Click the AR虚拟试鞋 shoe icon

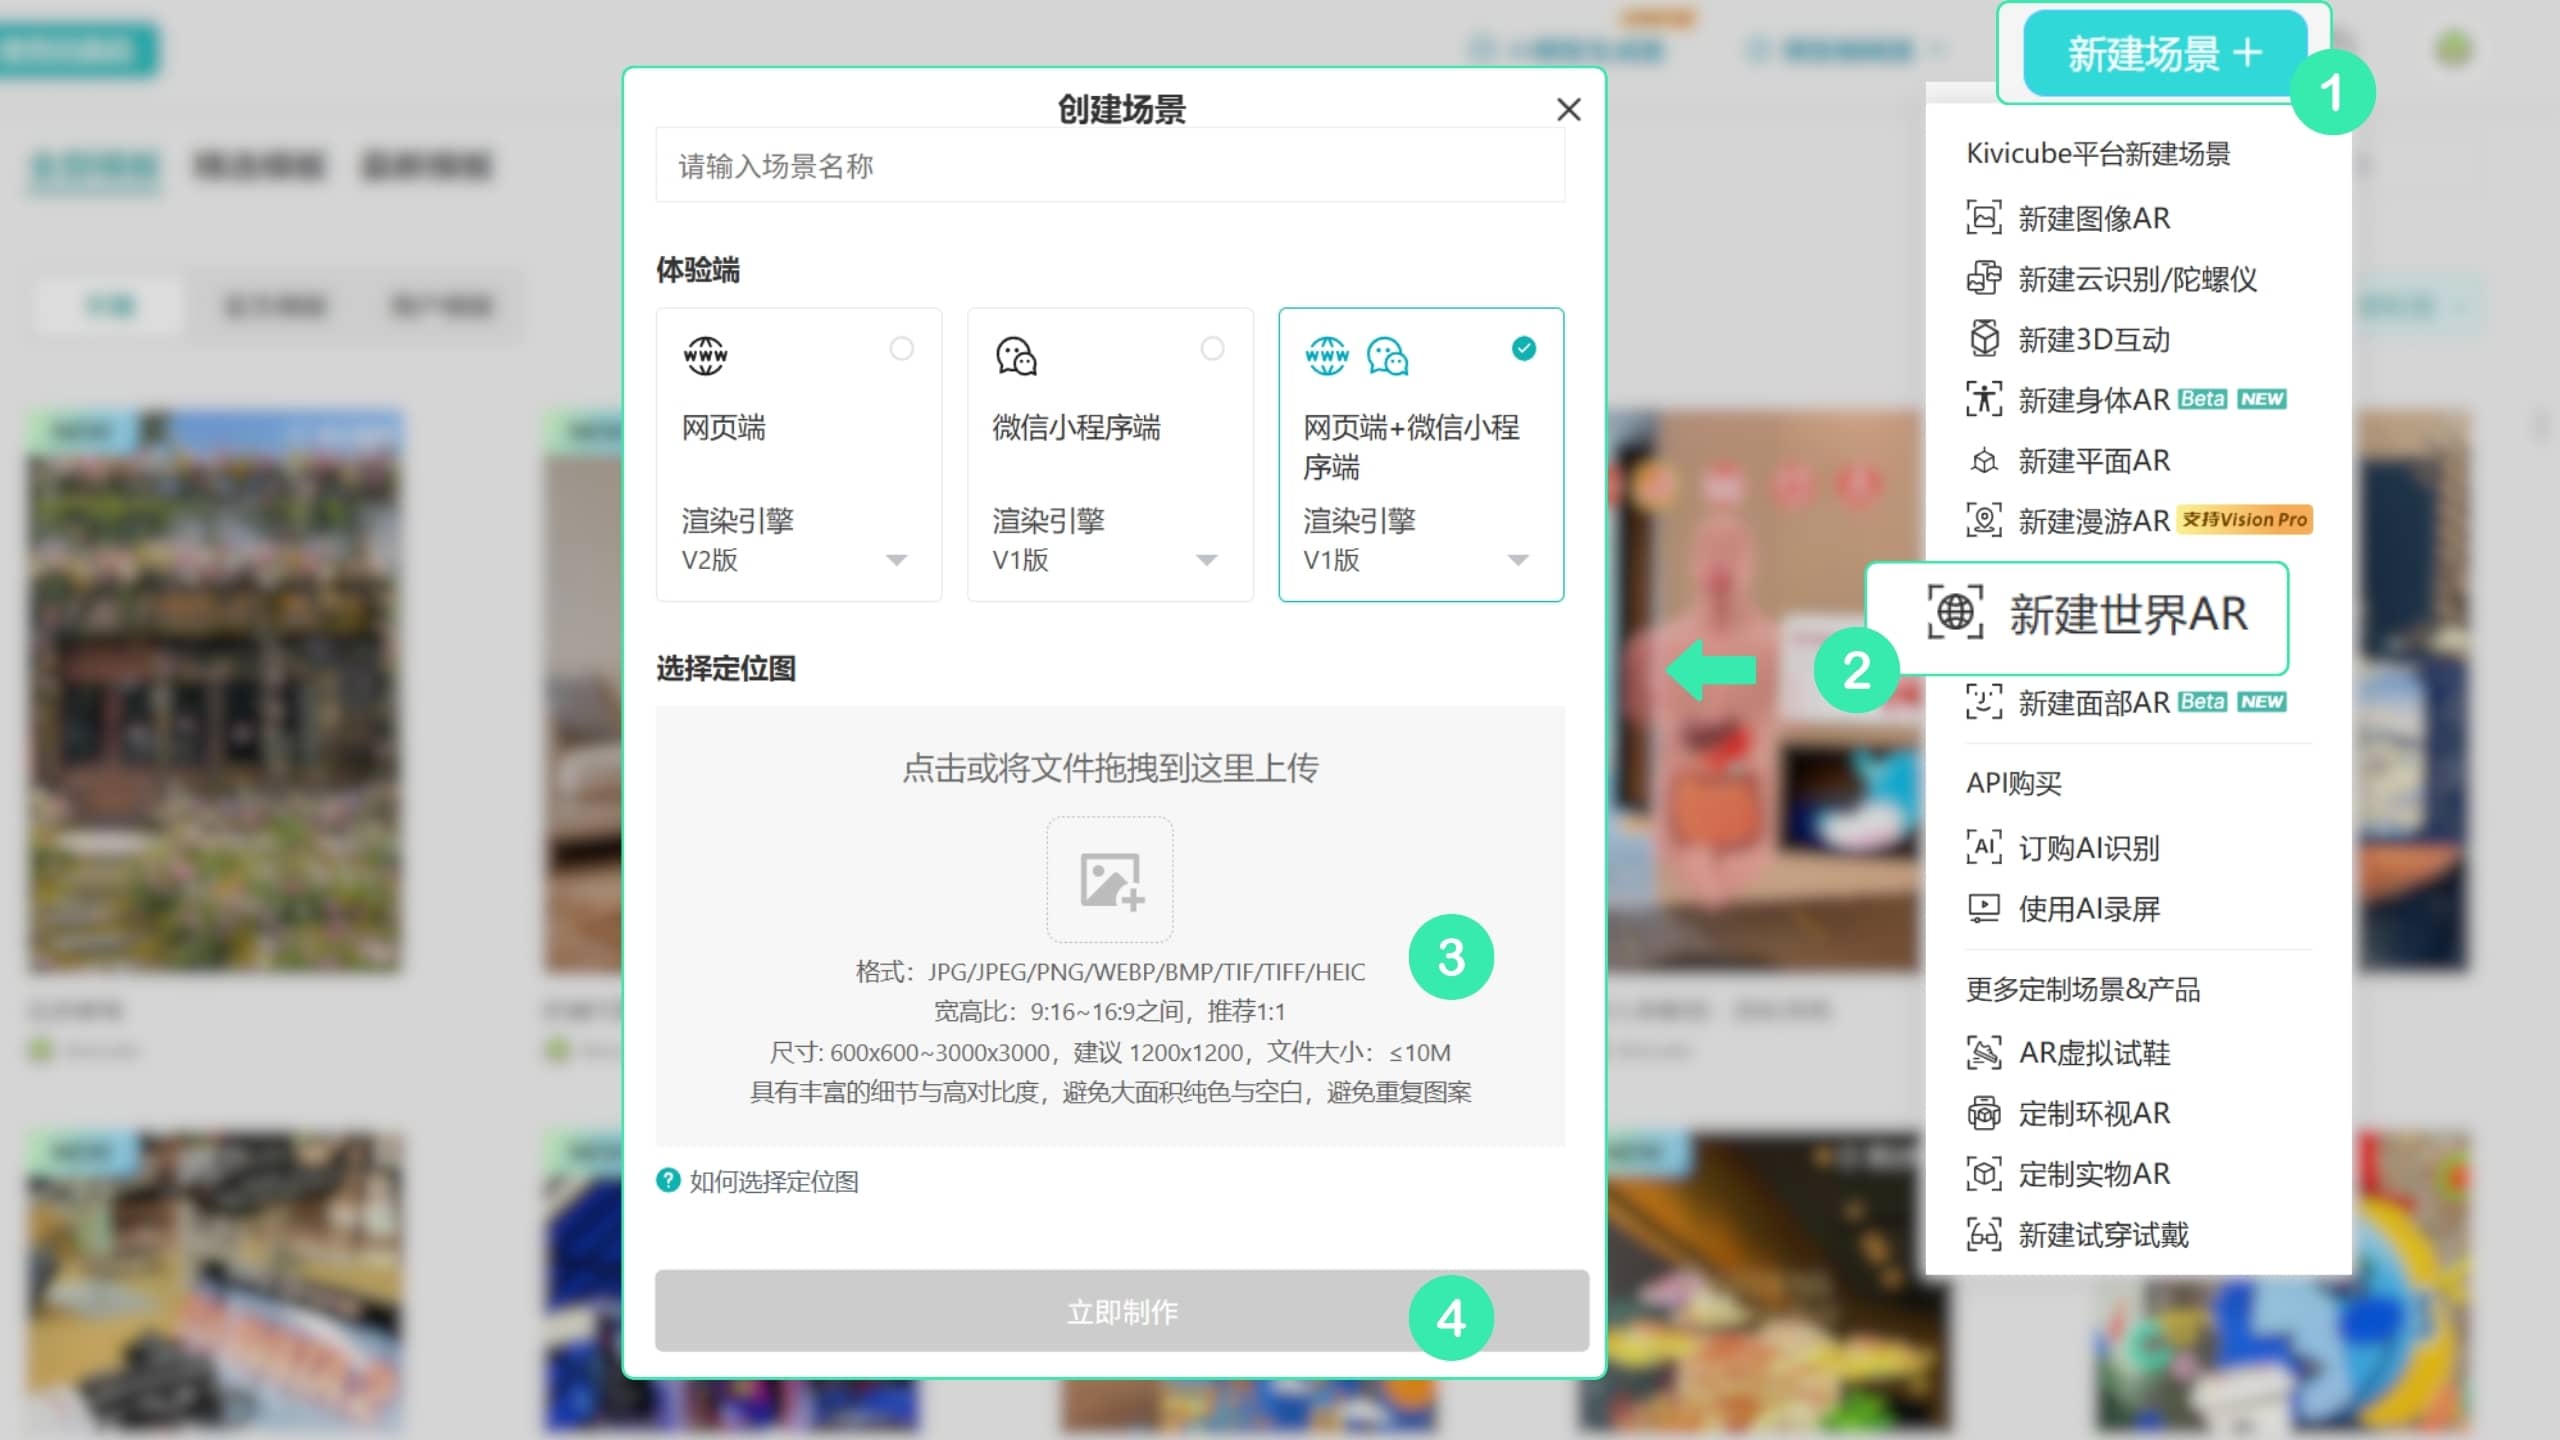(x=1984, y=1053)
